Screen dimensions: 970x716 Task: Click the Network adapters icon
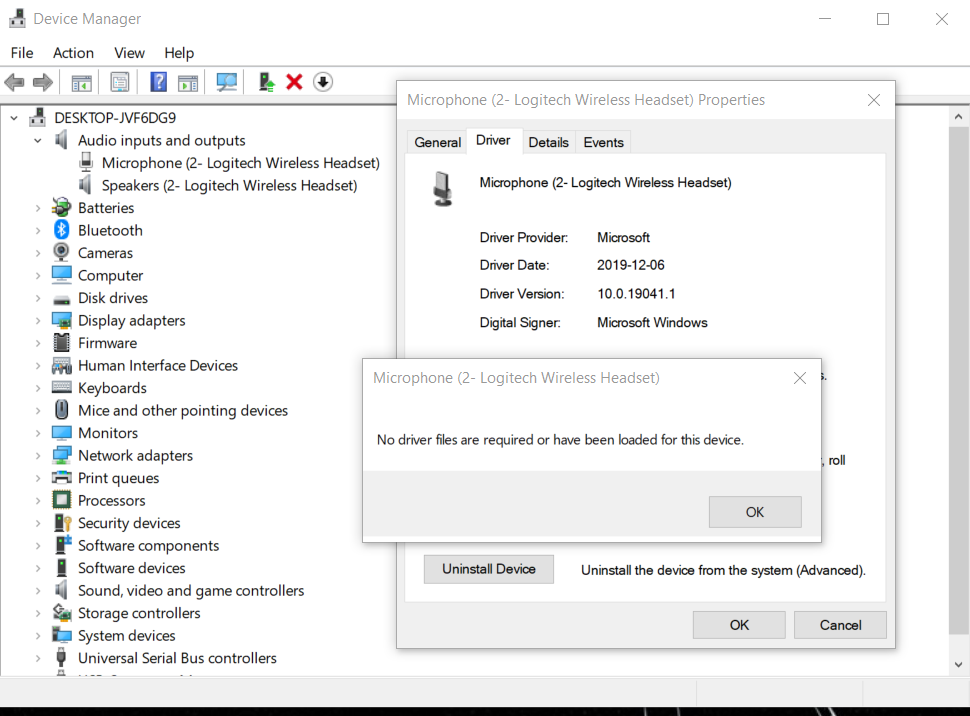coord(61,455)
